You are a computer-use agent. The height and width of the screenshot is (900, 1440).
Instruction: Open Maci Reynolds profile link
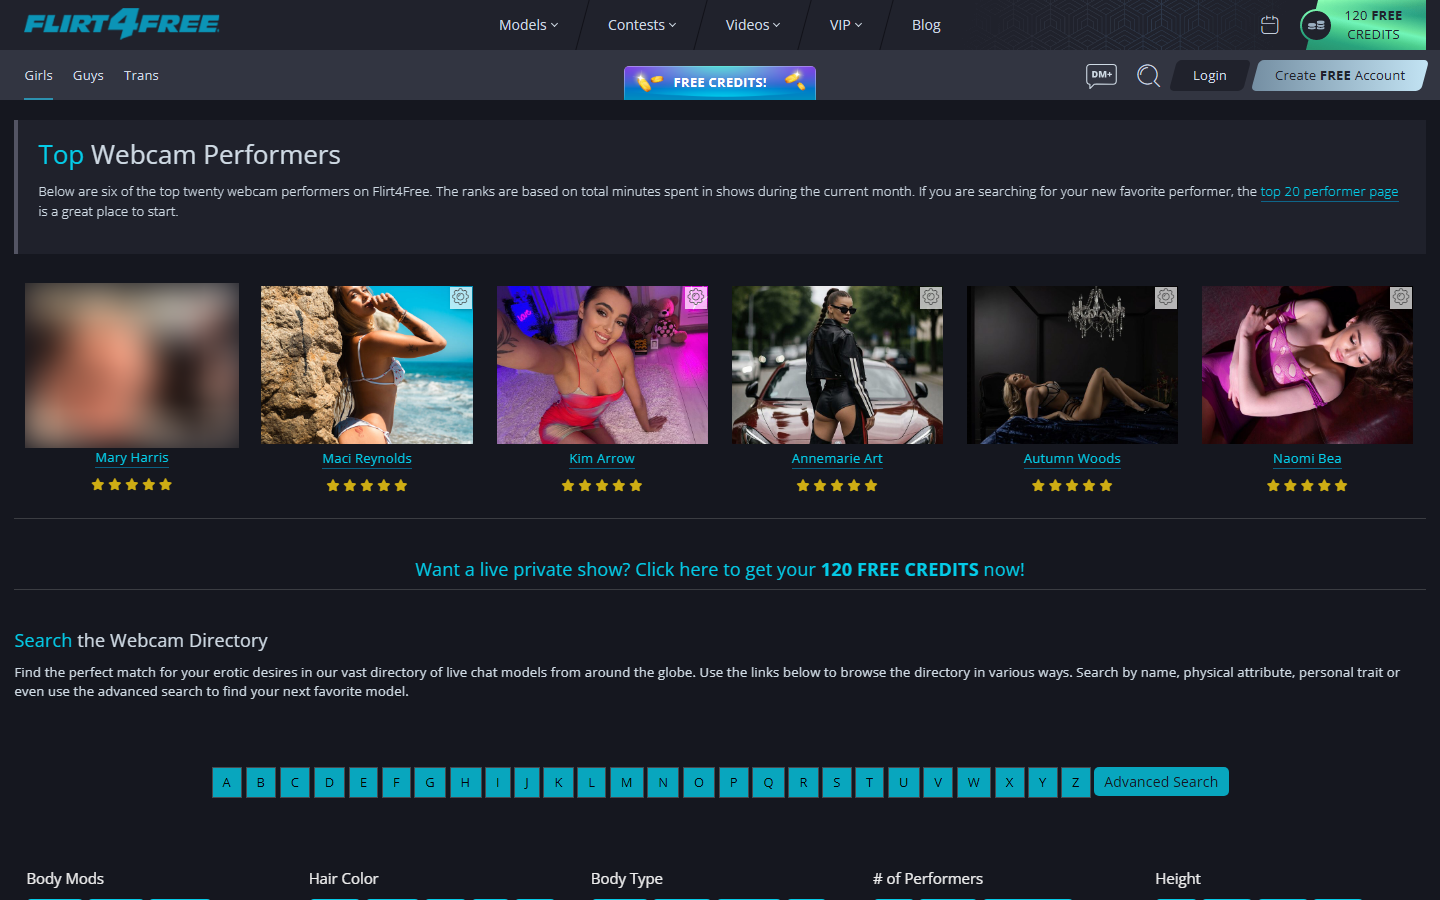point(367,459)
